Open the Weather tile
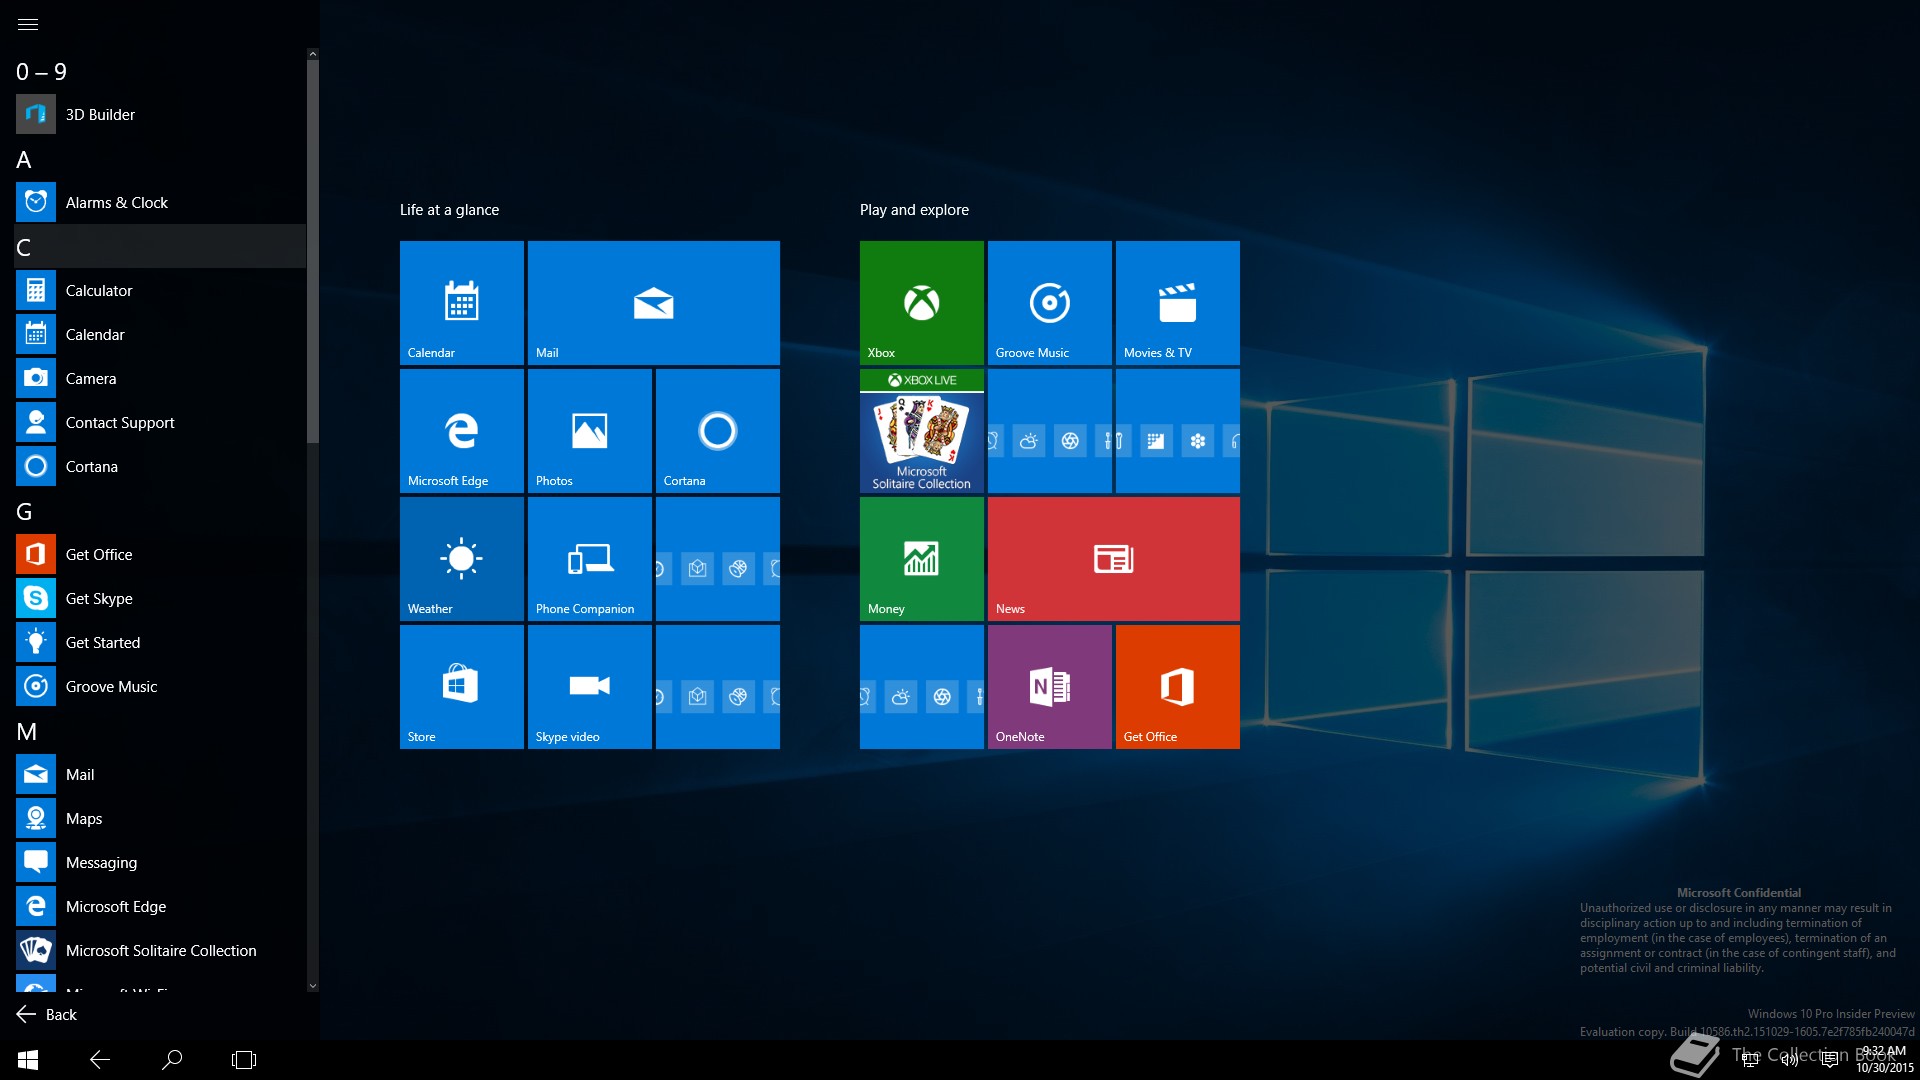Image resolution: width=1920 pixels, height=1080 pixels. [462, 559]
